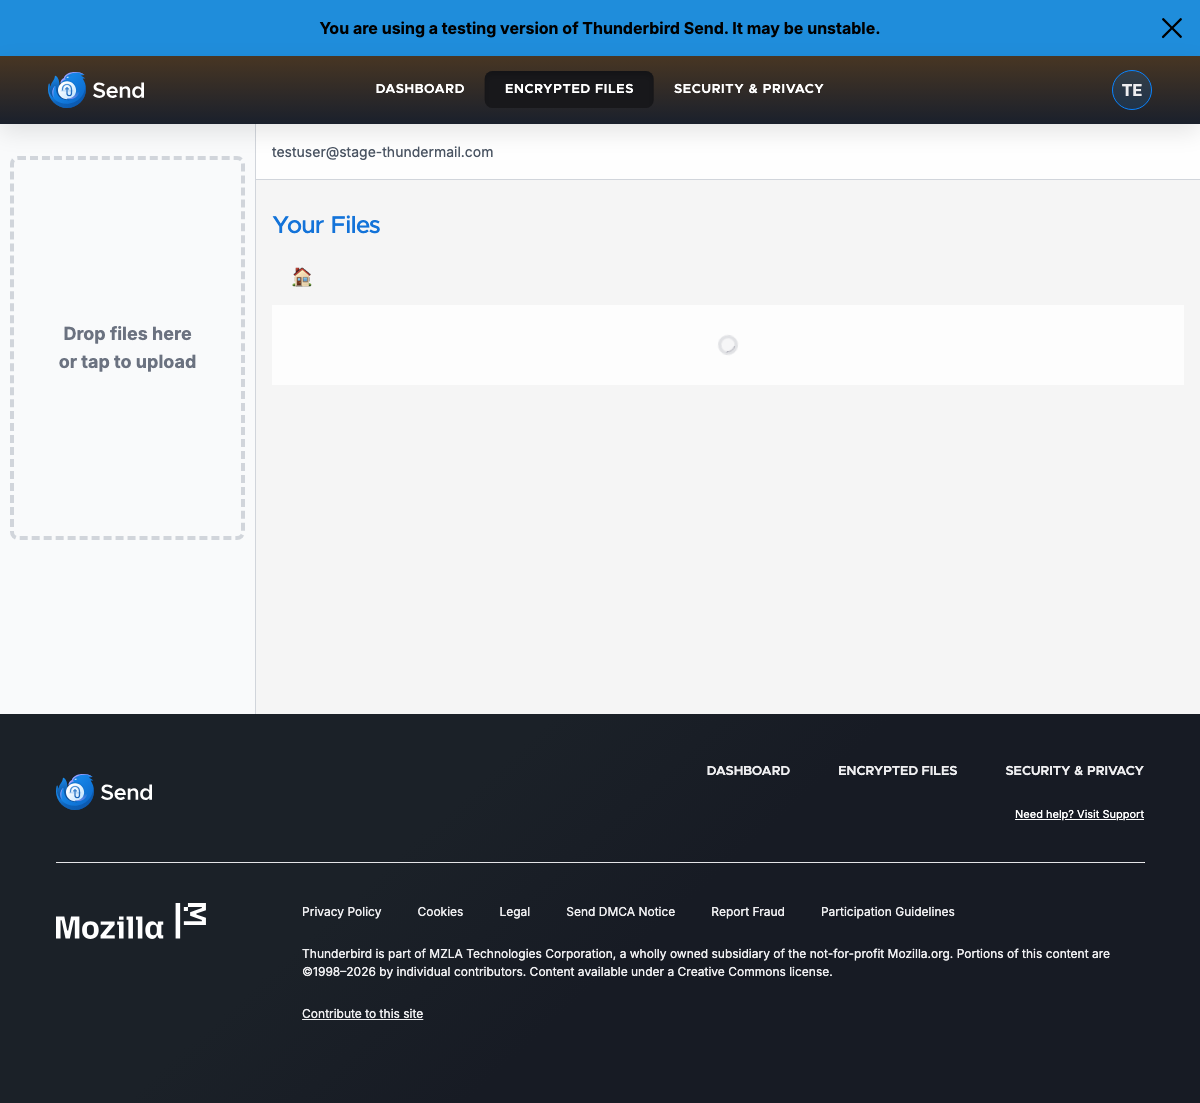Open Send DMCA Notice link

(x=620, y=912)
